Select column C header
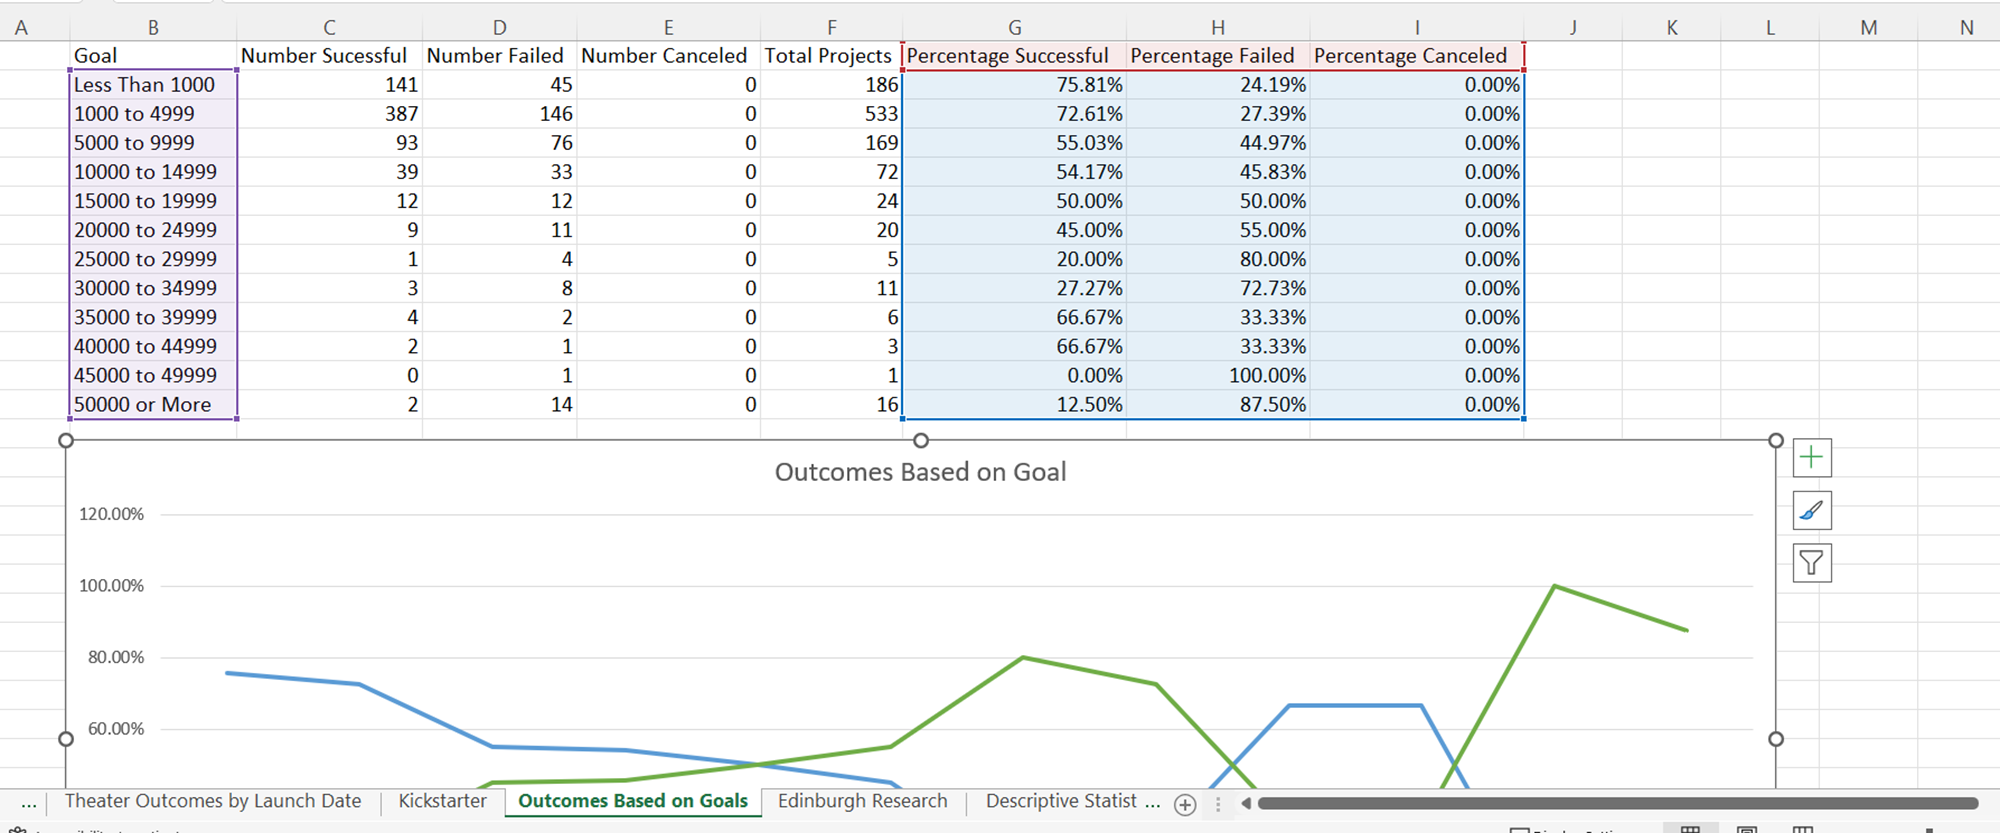This screenshot has height=833, width=2000. [330, 28]
